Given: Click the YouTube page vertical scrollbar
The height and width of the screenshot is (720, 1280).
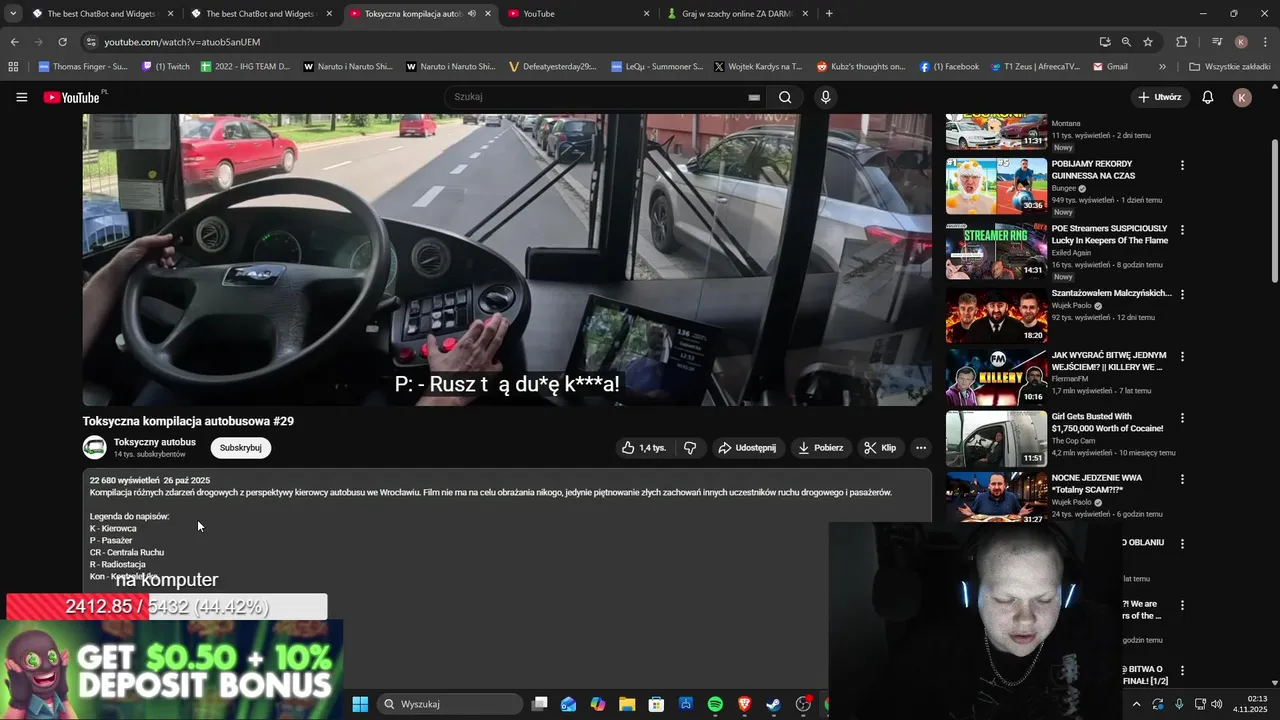Looking at the screenshot, I should click(x=1274, y=210).
